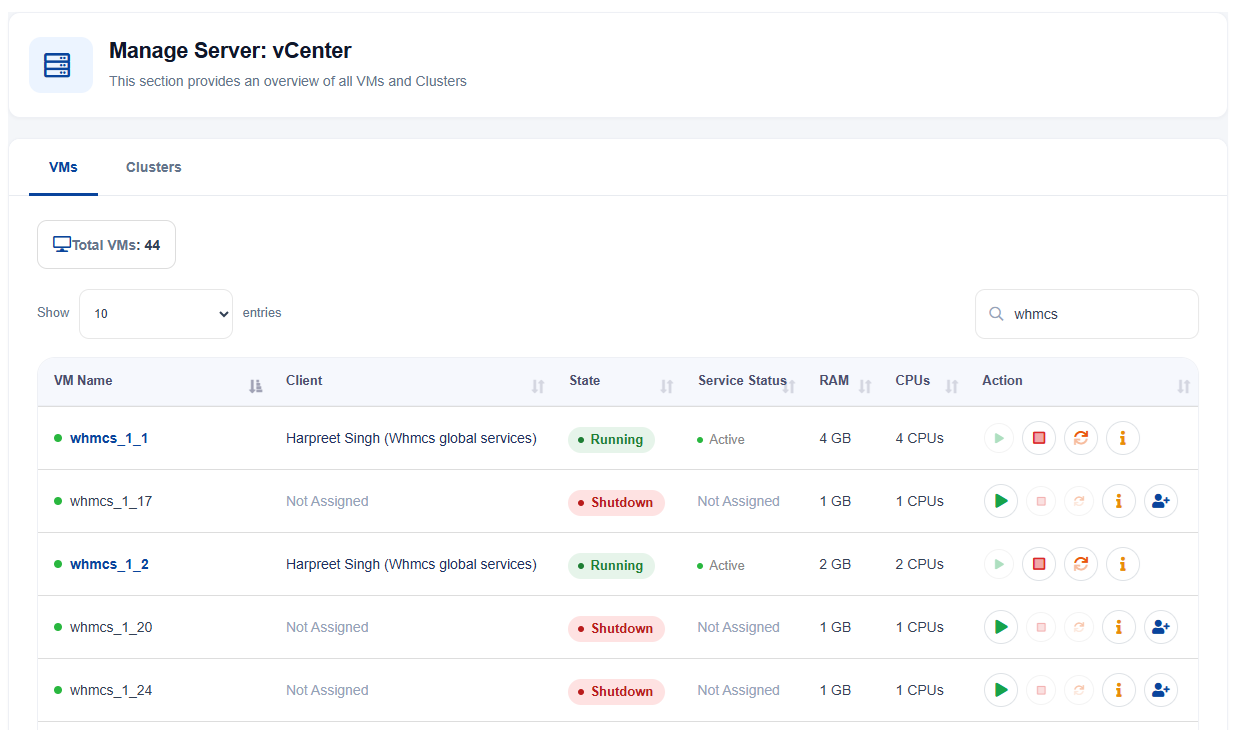Click disabled start icon for whmcs_1_2
The height and width of the screenshot is (730, 1237).
(x=998, y=564)
